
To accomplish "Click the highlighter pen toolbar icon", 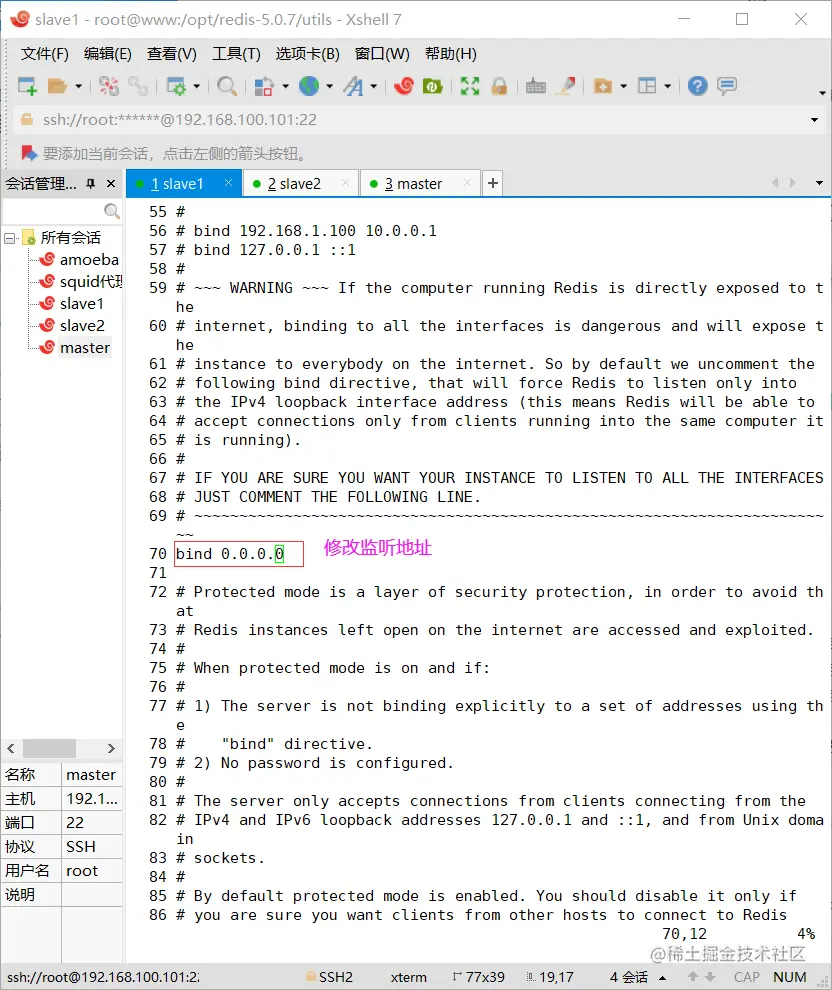I will (x=566, y=86).
